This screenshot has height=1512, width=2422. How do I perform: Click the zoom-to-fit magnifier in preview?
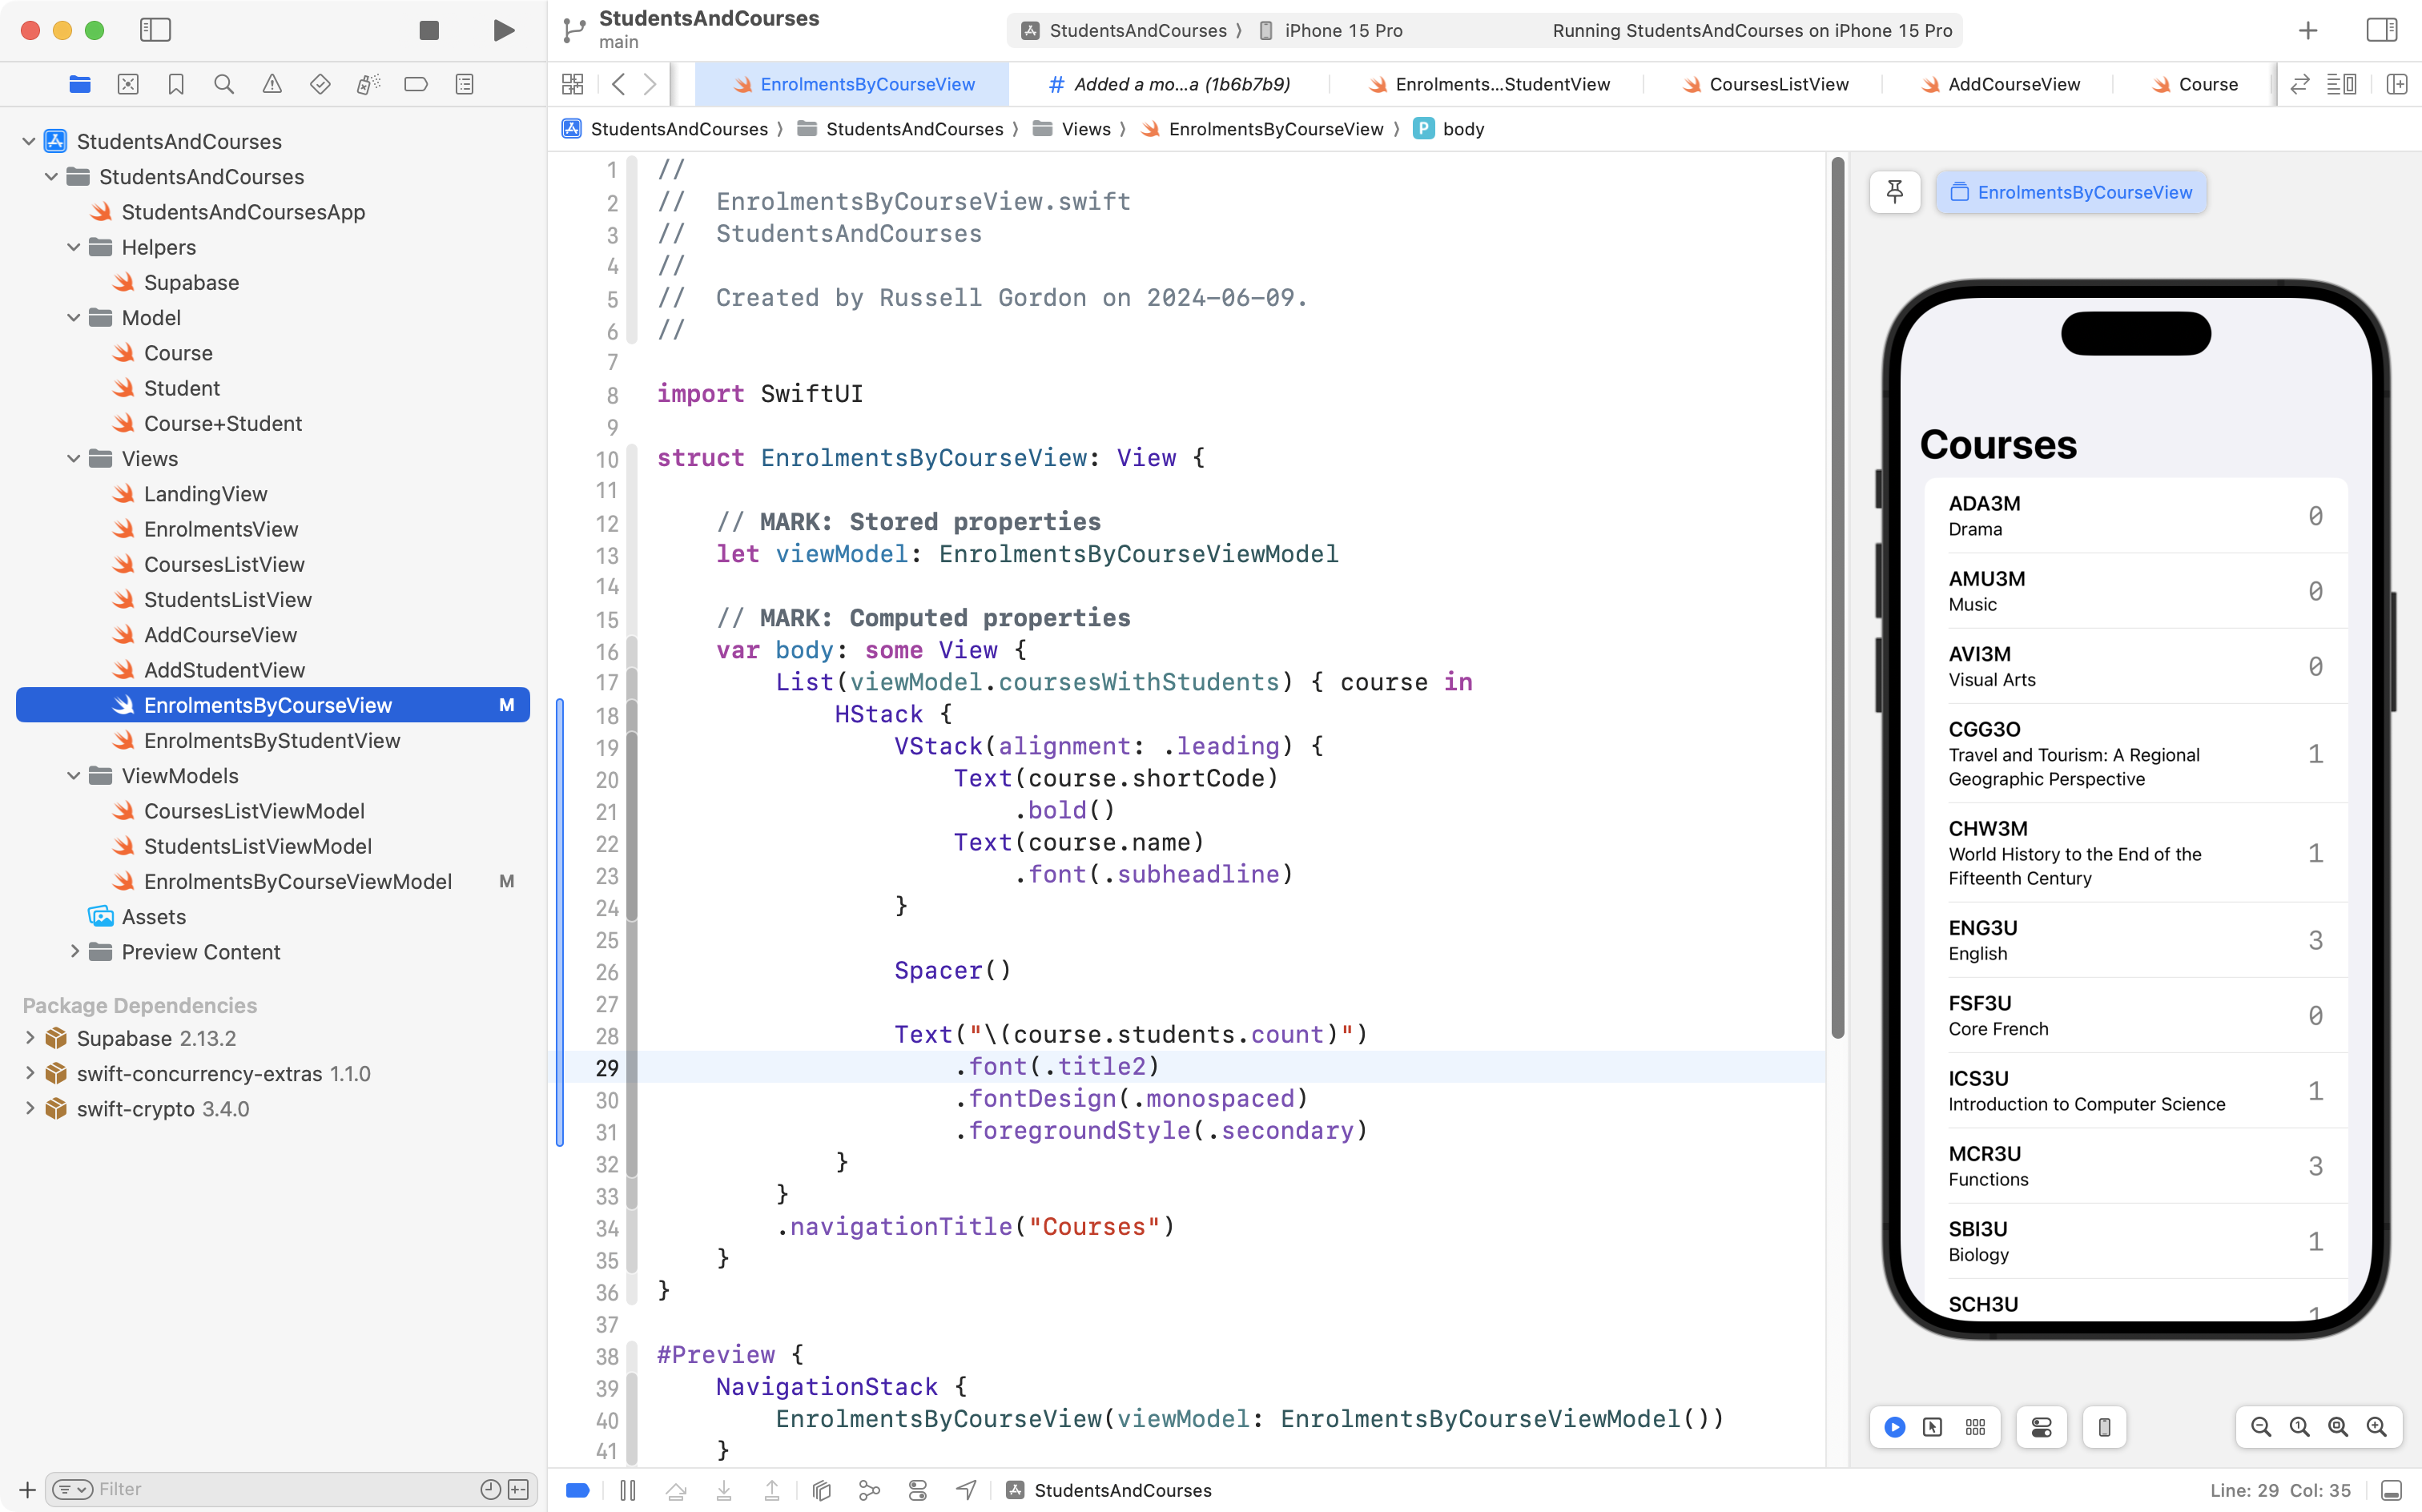point(2336,1427)
